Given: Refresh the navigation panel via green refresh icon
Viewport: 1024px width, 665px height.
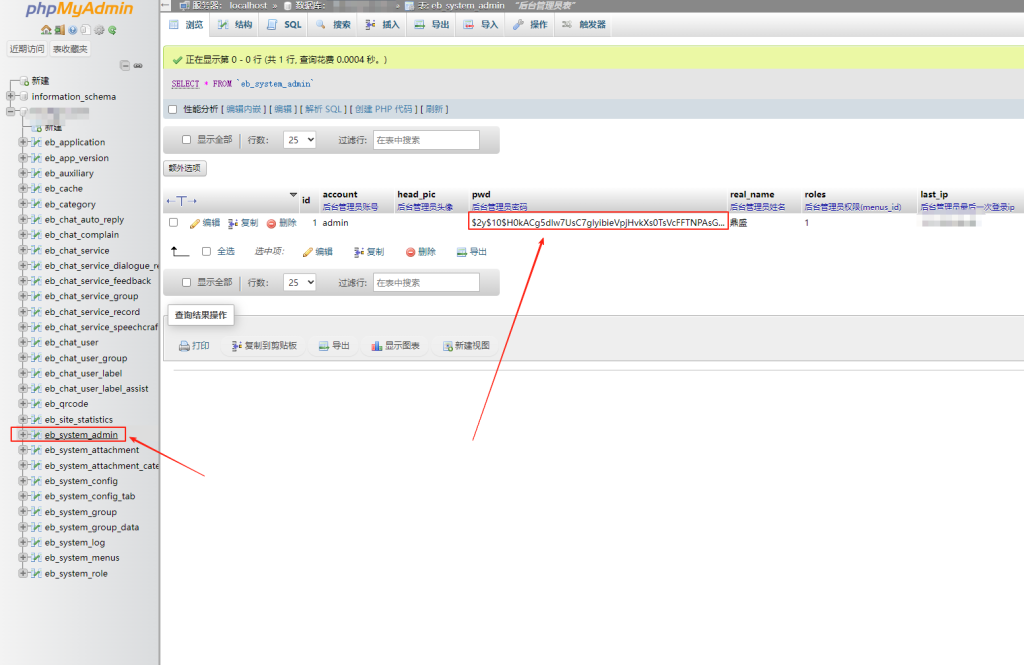Looking at the screenshot, I should point(113,30).
